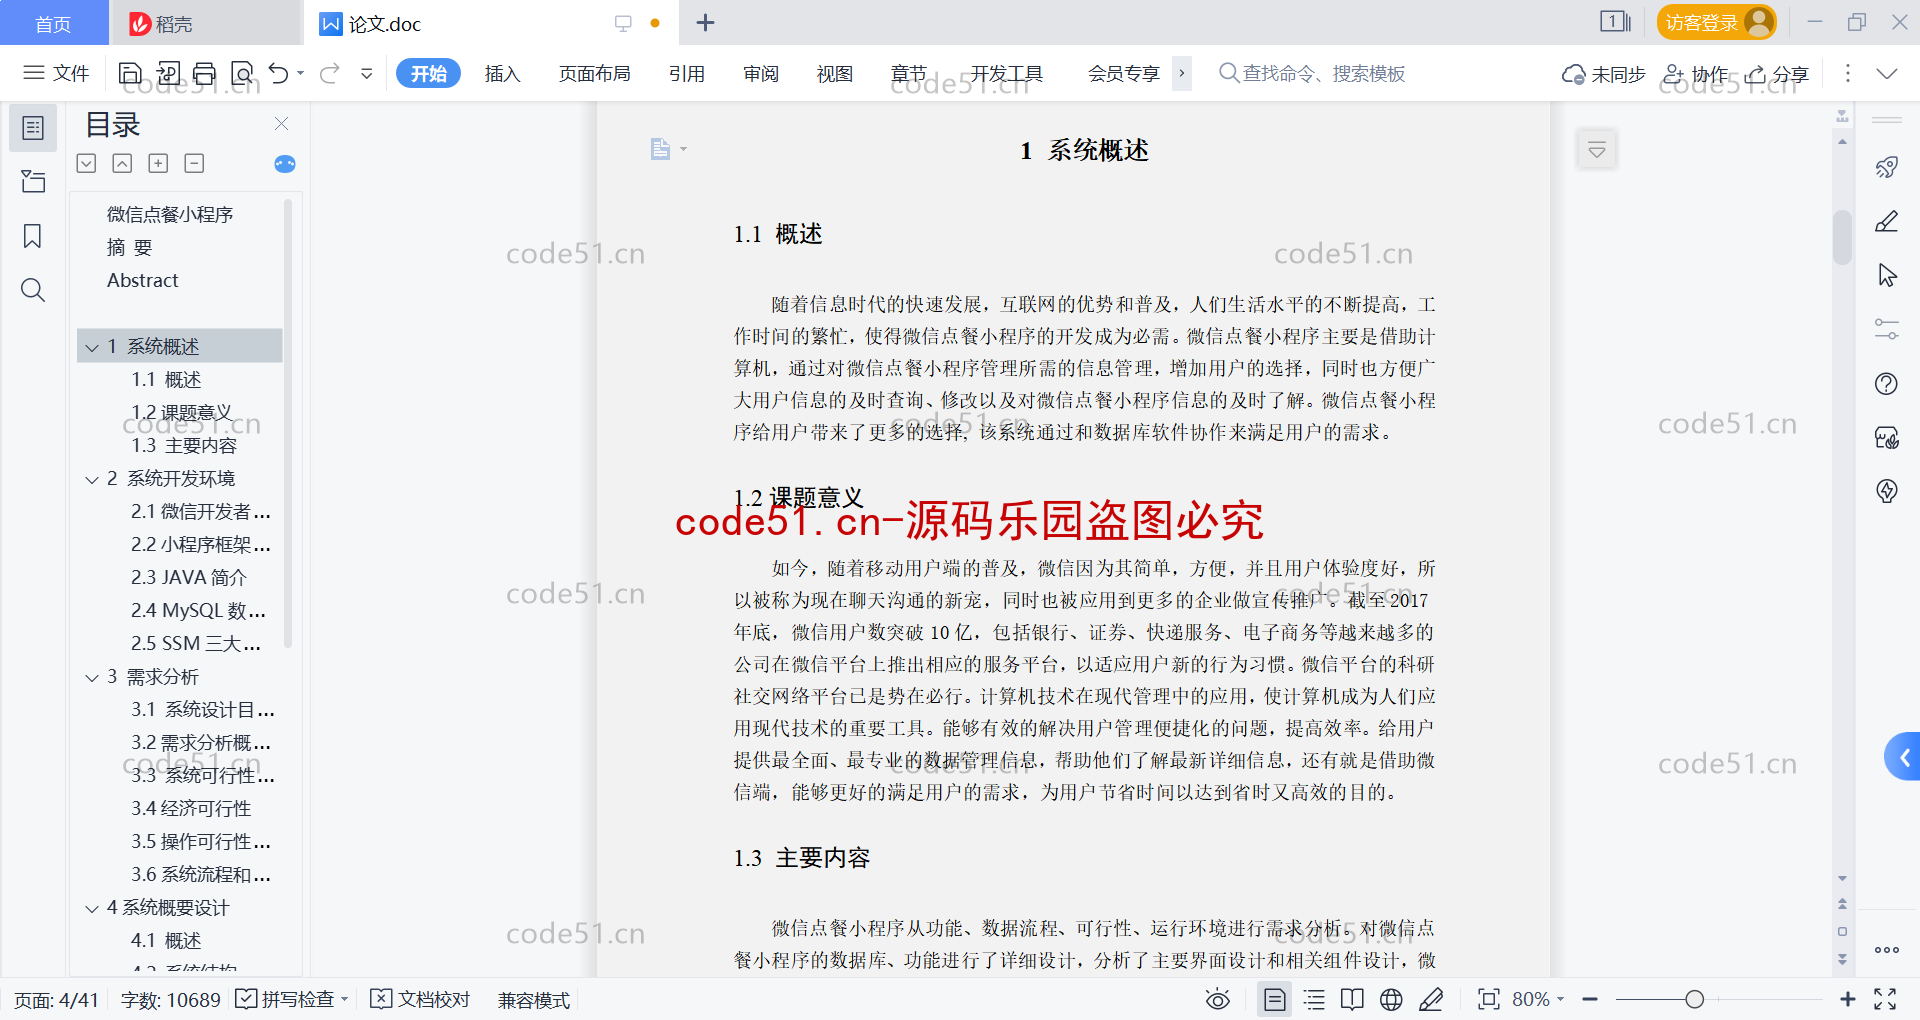Collapse all outline levels button
This screenshot has height=1020, width=1920.
[122, 163]
